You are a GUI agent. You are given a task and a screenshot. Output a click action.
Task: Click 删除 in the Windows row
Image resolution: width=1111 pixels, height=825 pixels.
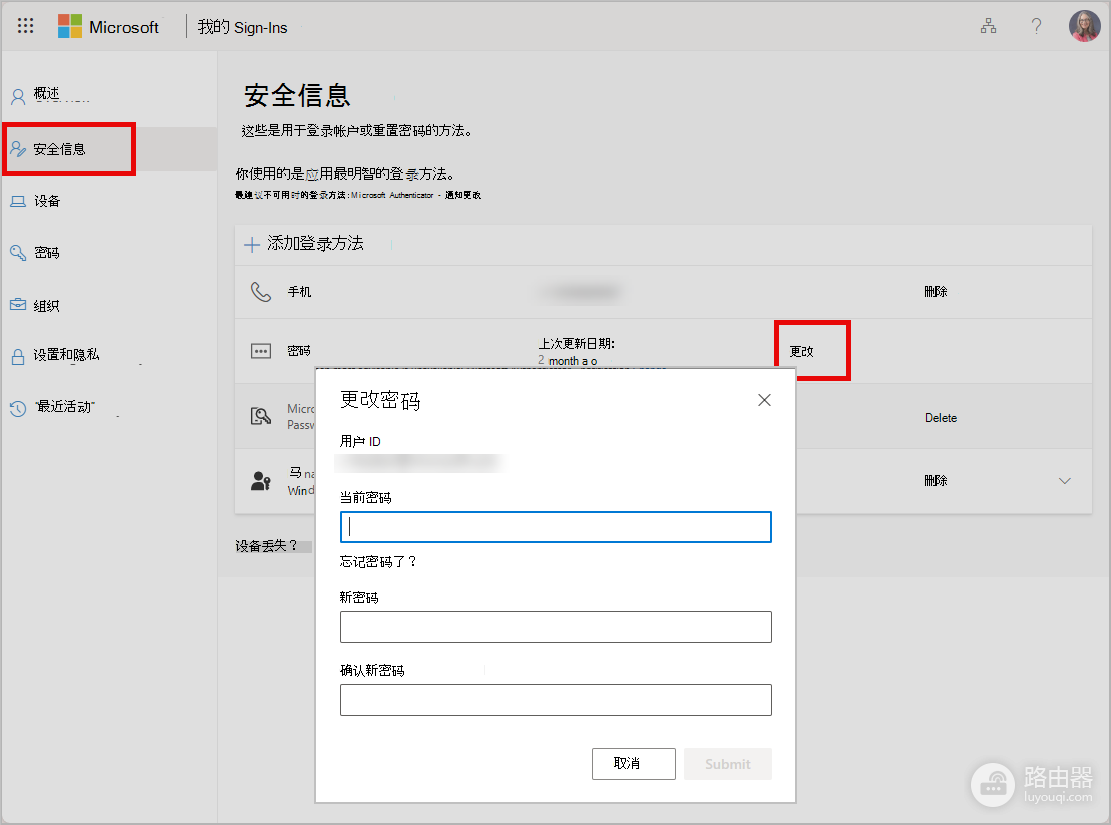tap(936, 481)
